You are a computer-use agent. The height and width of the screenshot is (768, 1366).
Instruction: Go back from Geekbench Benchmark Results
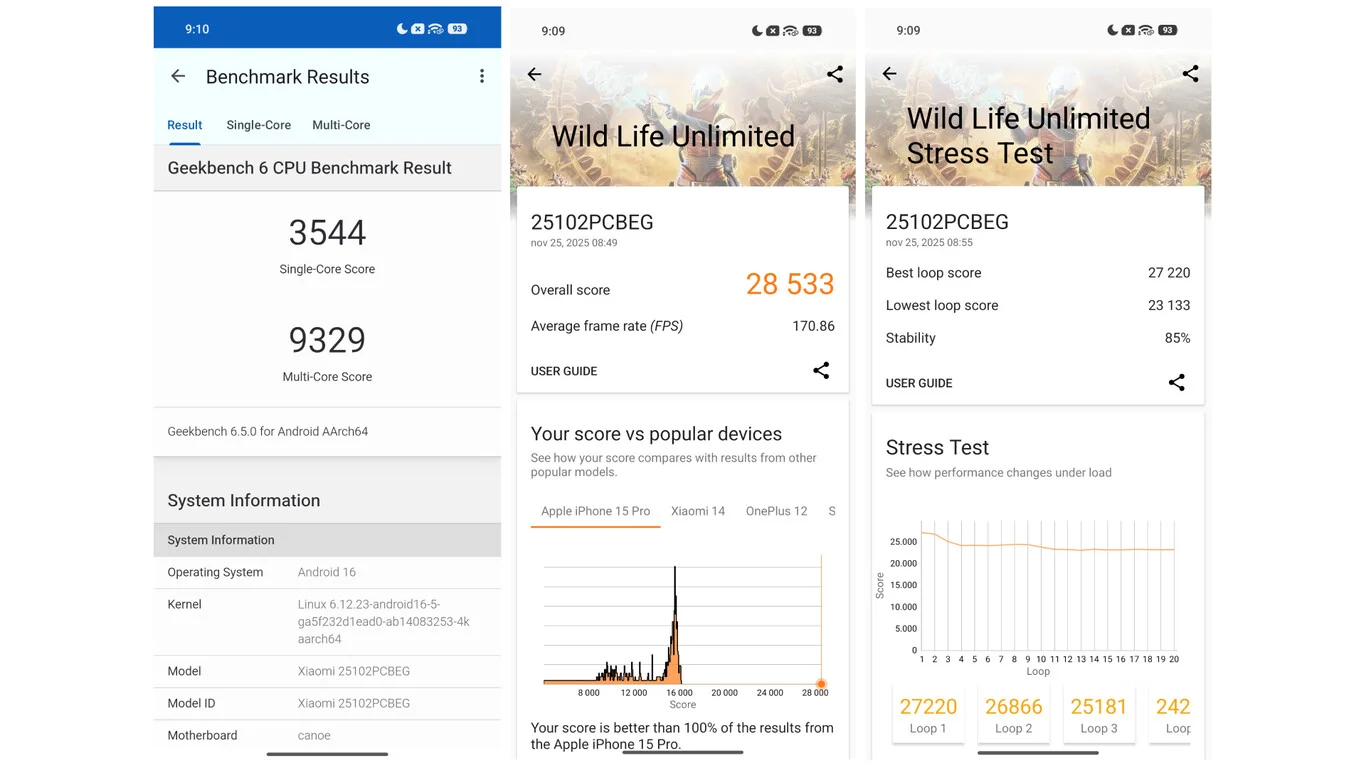[178, 77]
